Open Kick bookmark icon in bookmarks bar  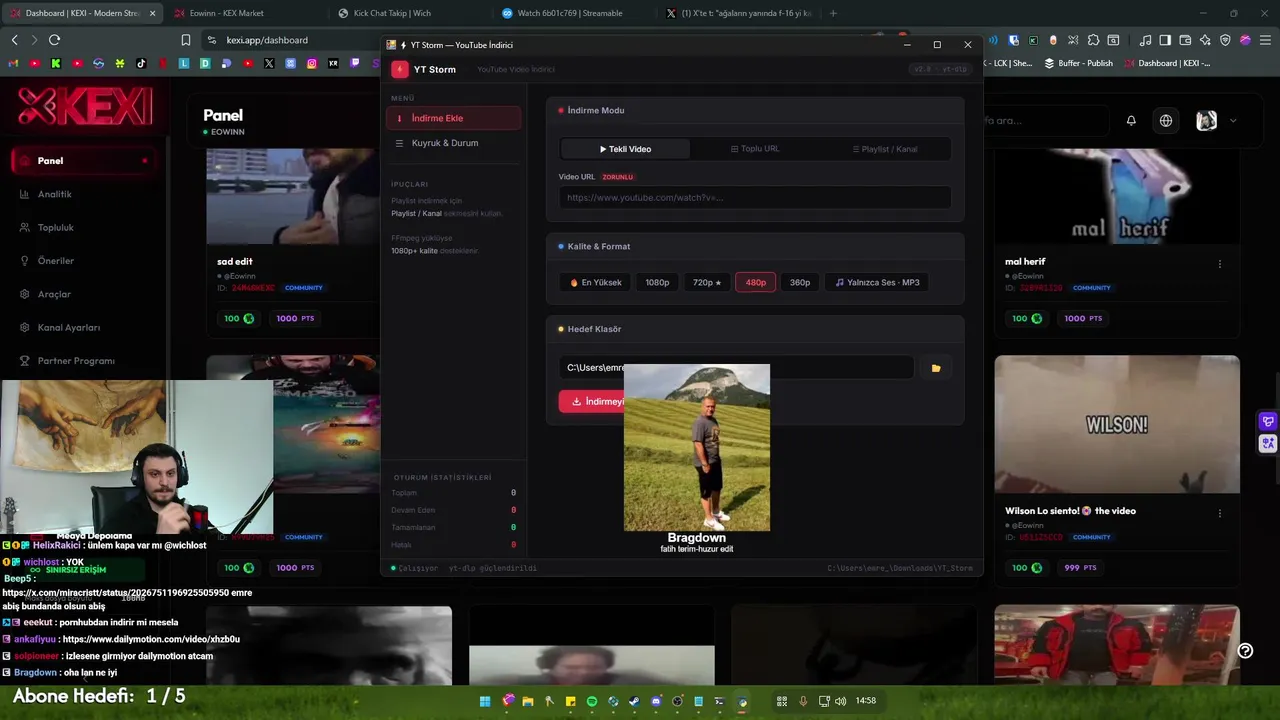click(56, 63)
